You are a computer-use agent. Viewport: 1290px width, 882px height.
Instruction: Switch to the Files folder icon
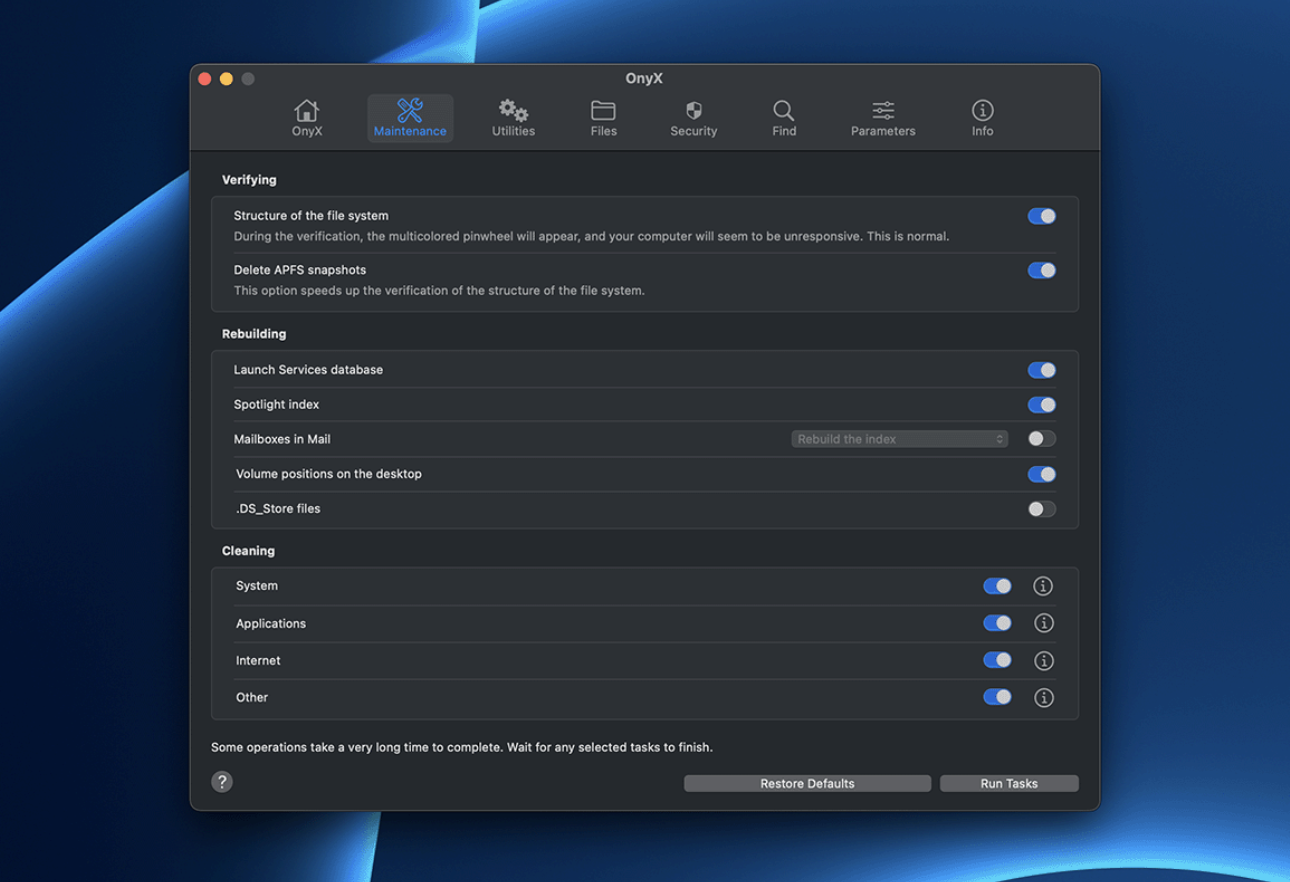[603, 118]
